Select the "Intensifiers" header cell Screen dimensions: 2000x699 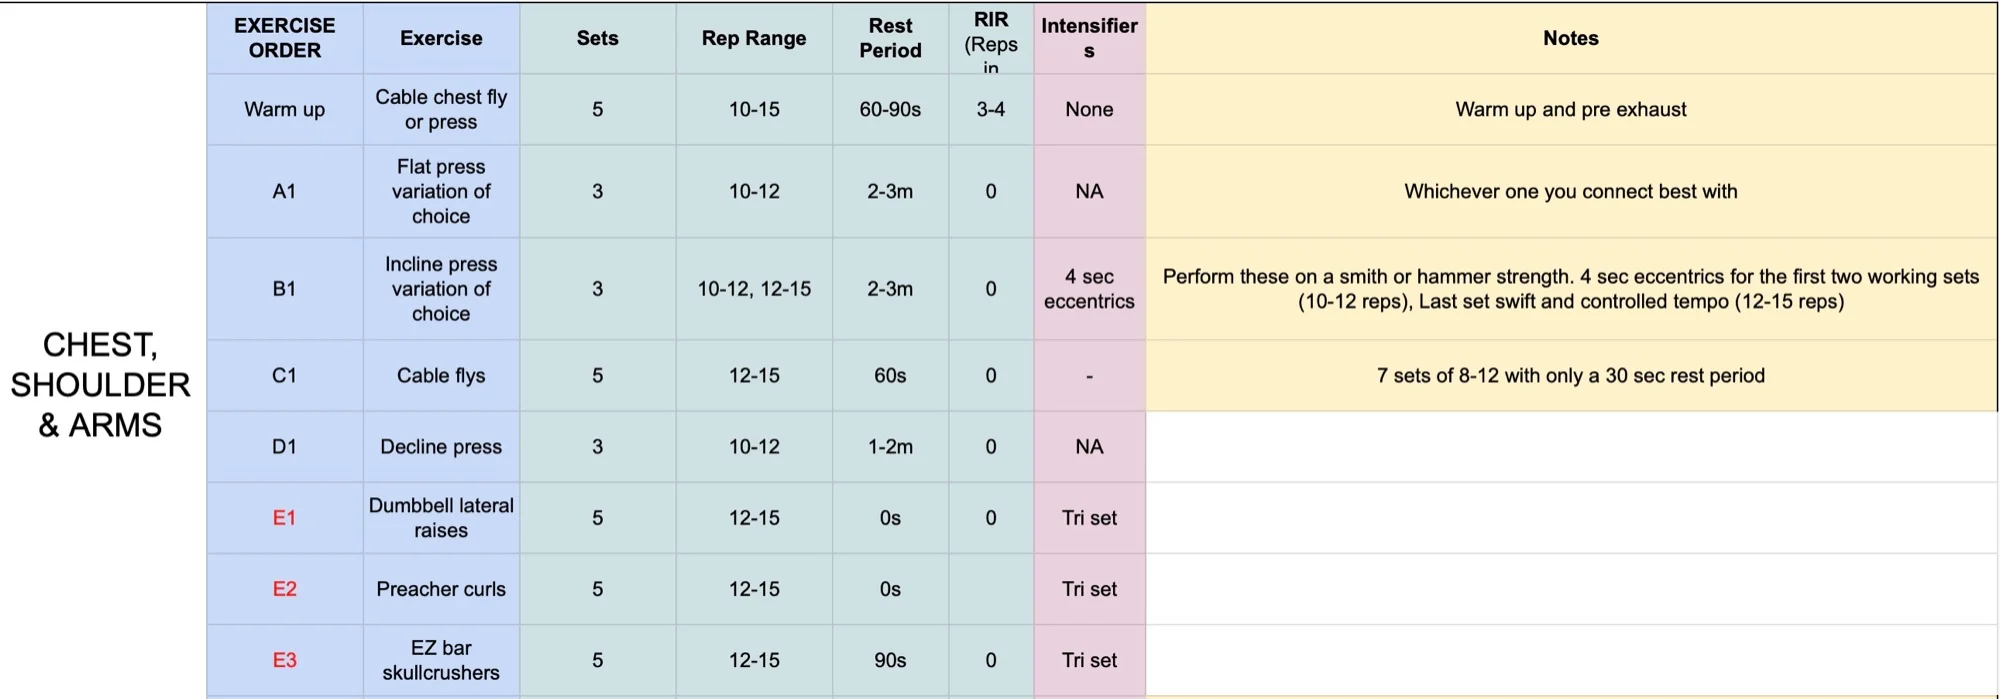[x=1089, y=38]
